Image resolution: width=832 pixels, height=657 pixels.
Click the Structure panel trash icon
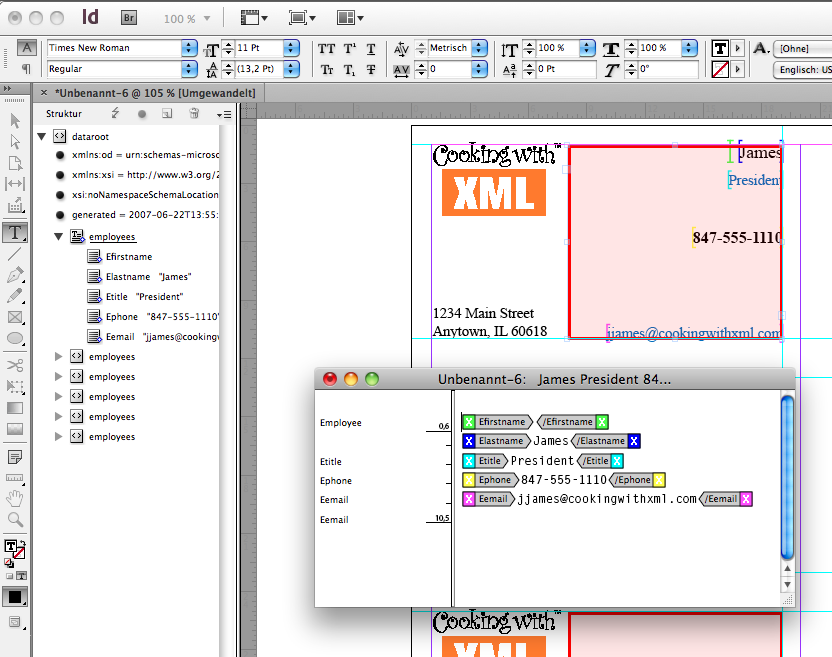194,114
